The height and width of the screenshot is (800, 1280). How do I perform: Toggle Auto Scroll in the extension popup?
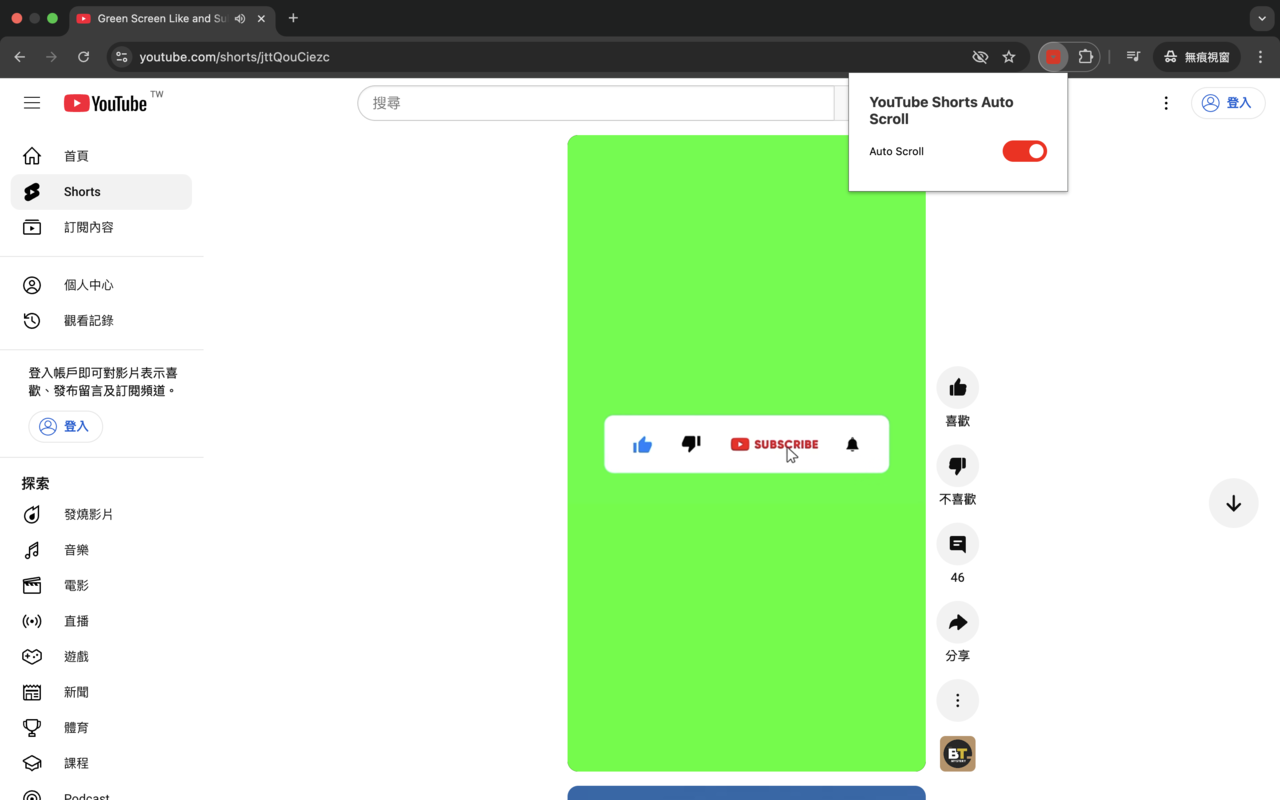(1024, 151)
